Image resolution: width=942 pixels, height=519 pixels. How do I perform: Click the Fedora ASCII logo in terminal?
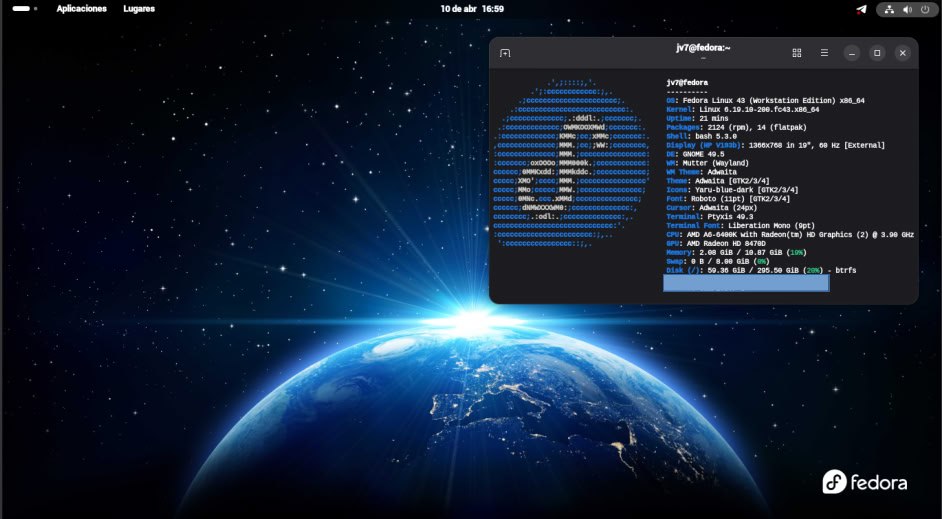click(x=571, y=163)
